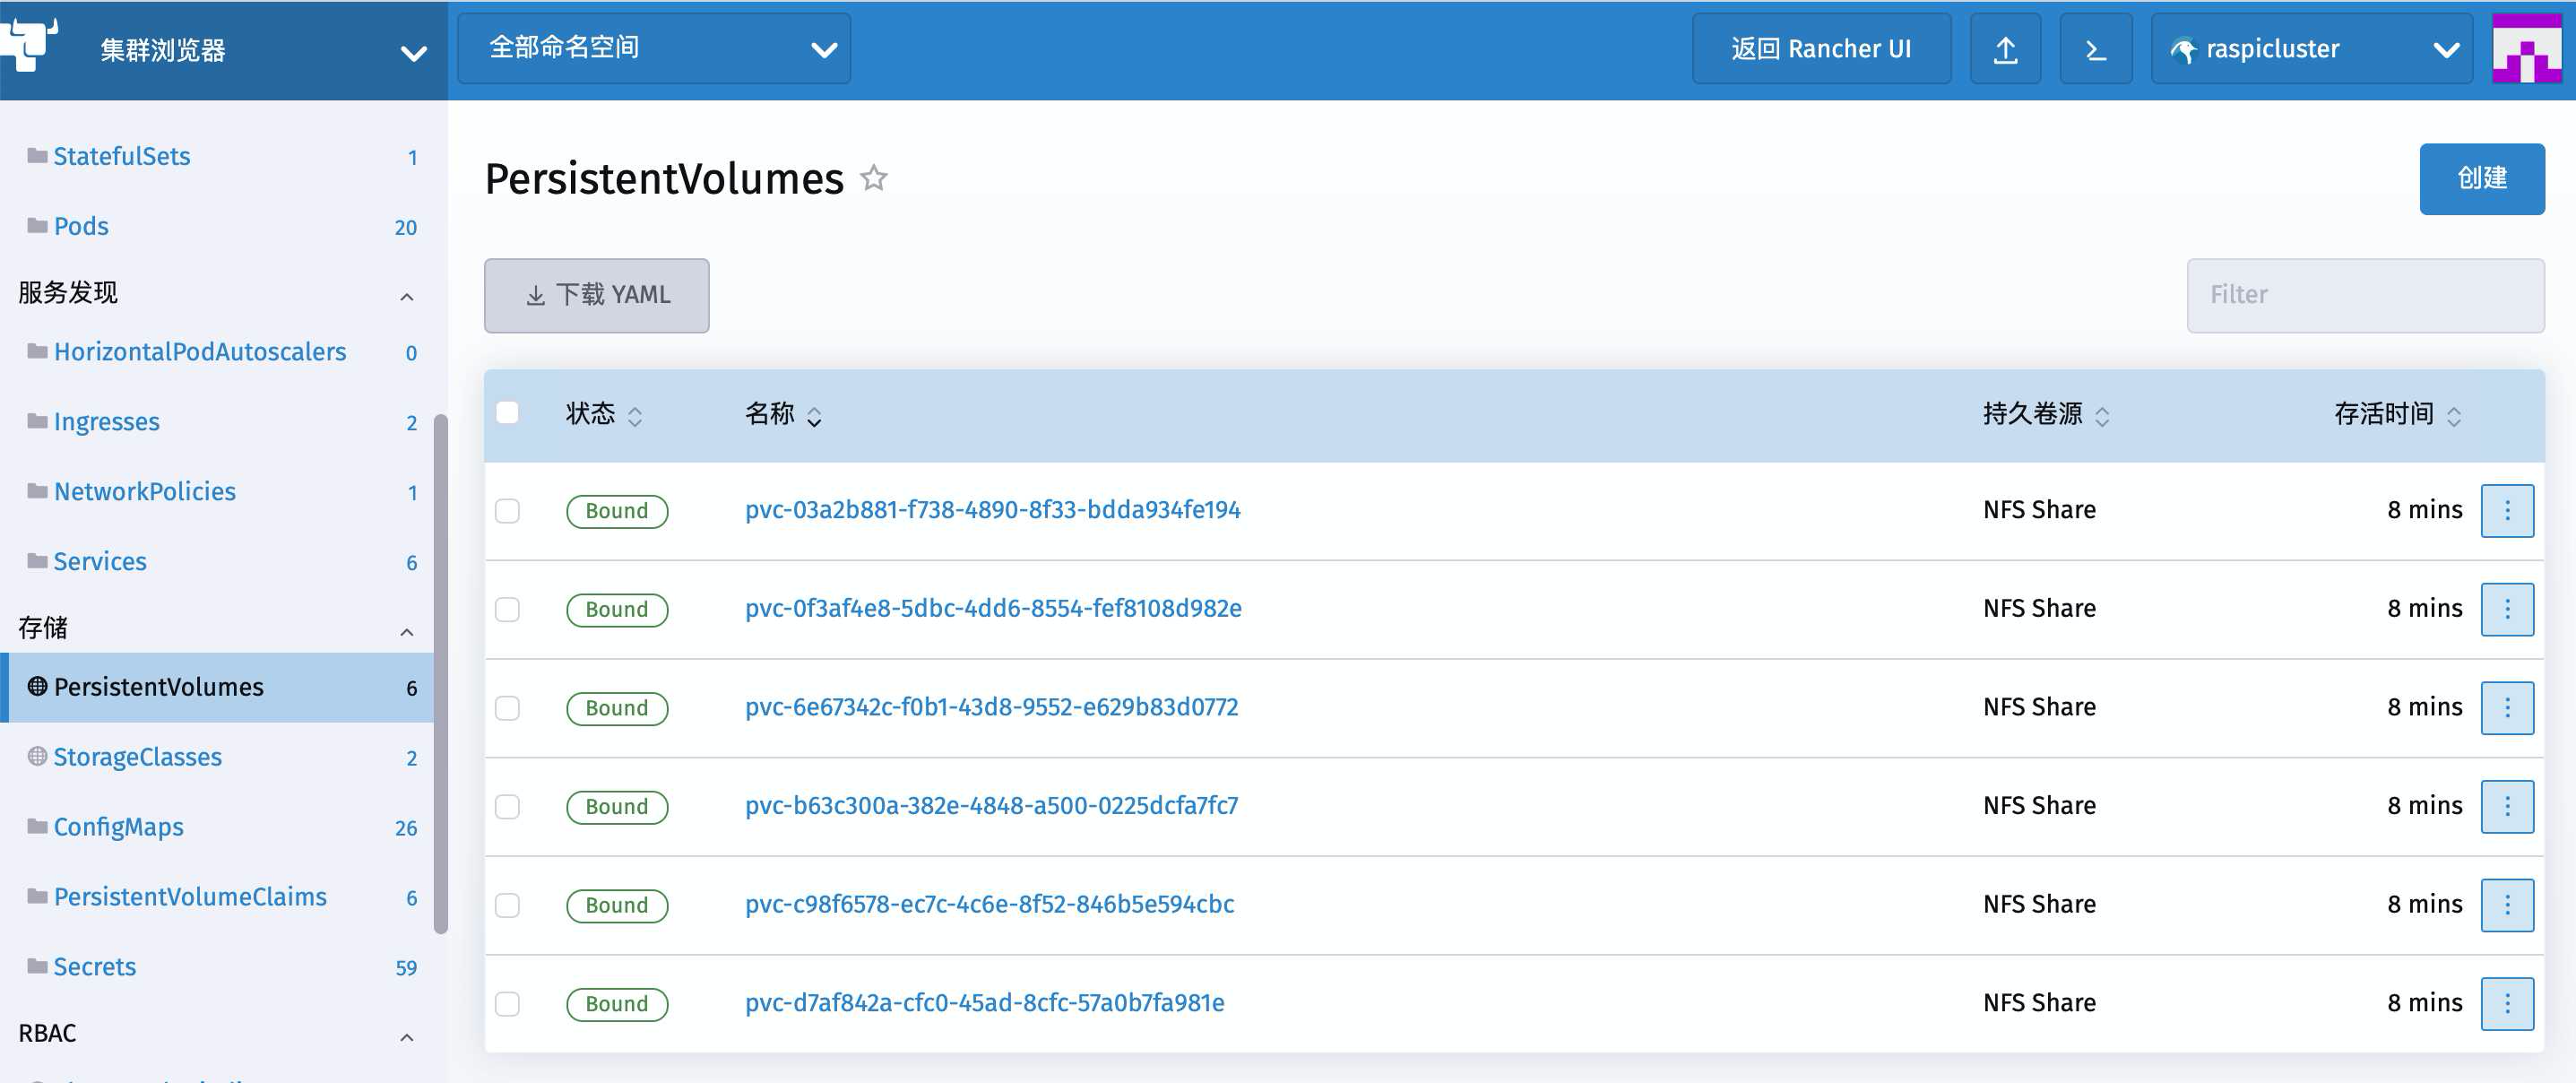Toggle the select-all checkbox in table header

coord(508,413)
